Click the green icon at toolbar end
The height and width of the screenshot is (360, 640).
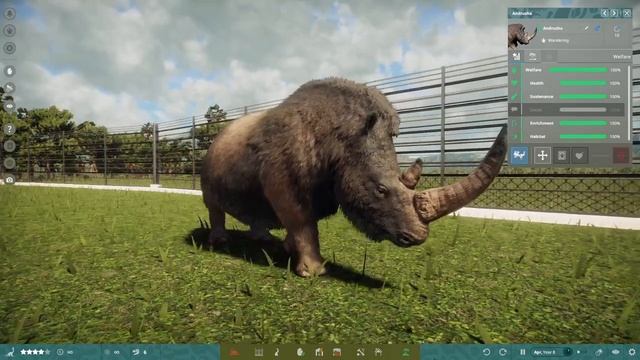pyautogui.click(x=406, y=352)
